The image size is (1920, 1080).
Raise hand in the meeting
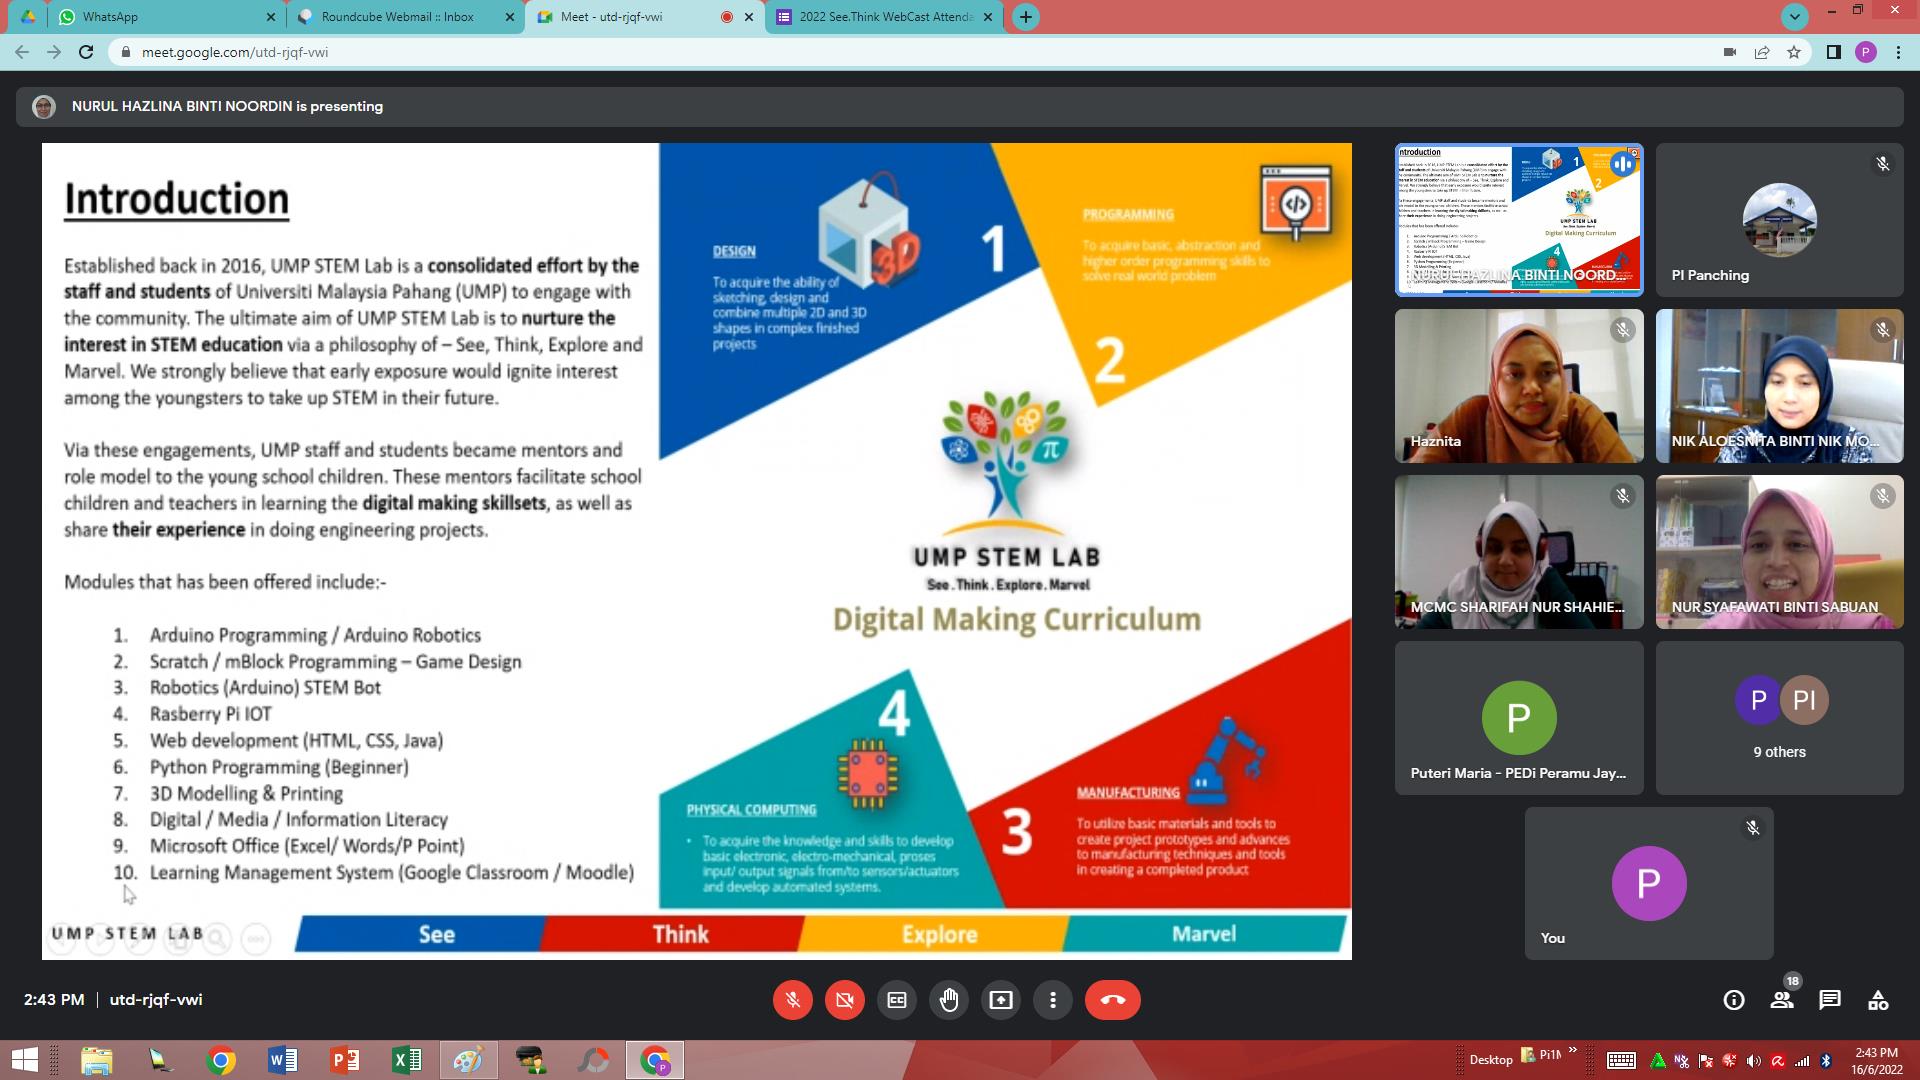[x=949, y=1000]
